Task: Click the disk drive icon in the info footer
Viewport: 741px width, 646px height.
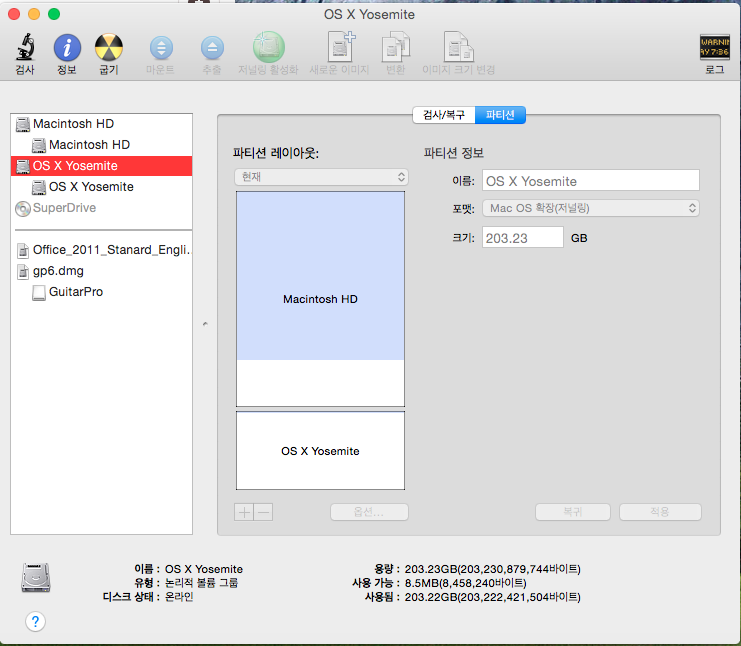Action: pyautogui.click(x=36, y=577)
